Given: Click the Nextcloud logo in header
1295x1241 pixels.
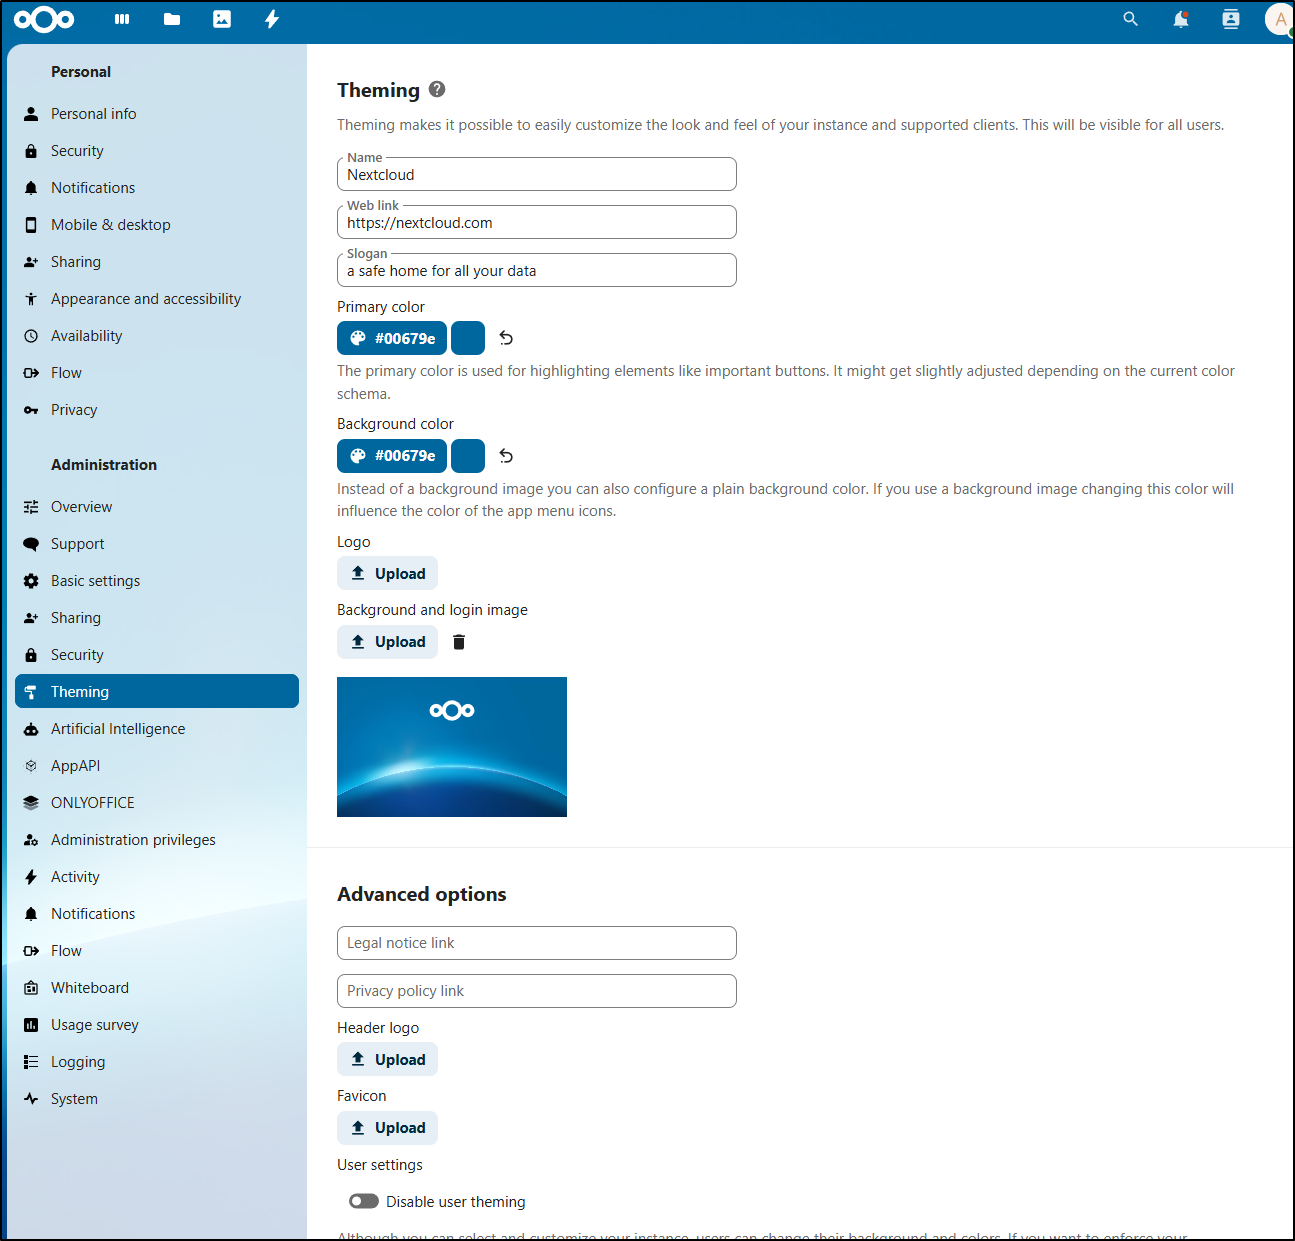Looking at the screenshot, I should tap(44, 19).
